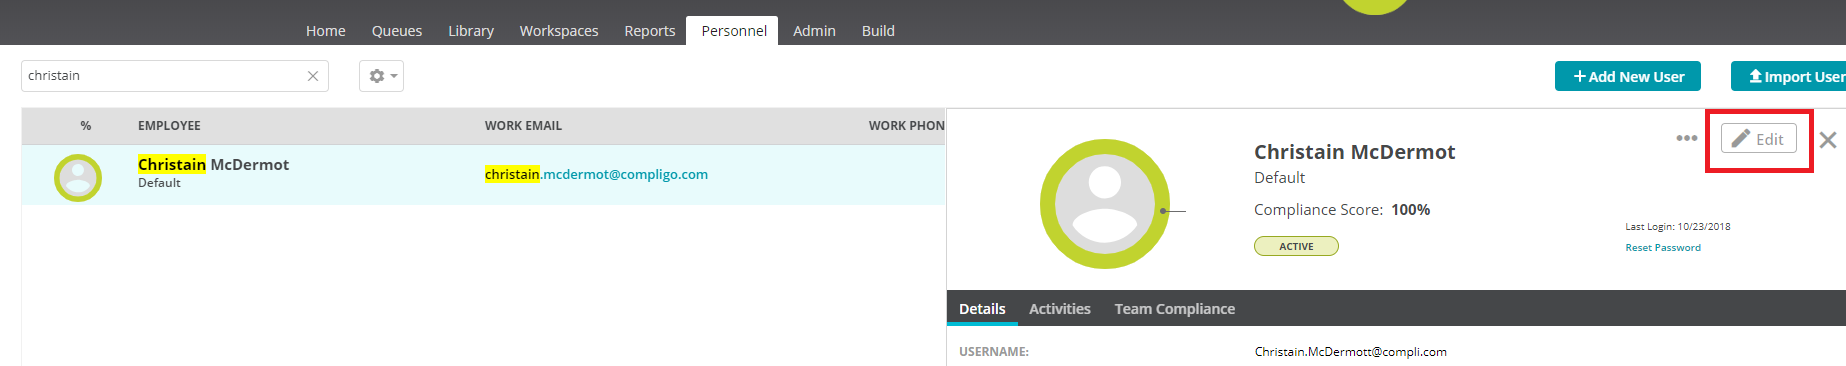Open the Workspaces menu
Viewport: 1846px width, 366px height.
(559, 31)
